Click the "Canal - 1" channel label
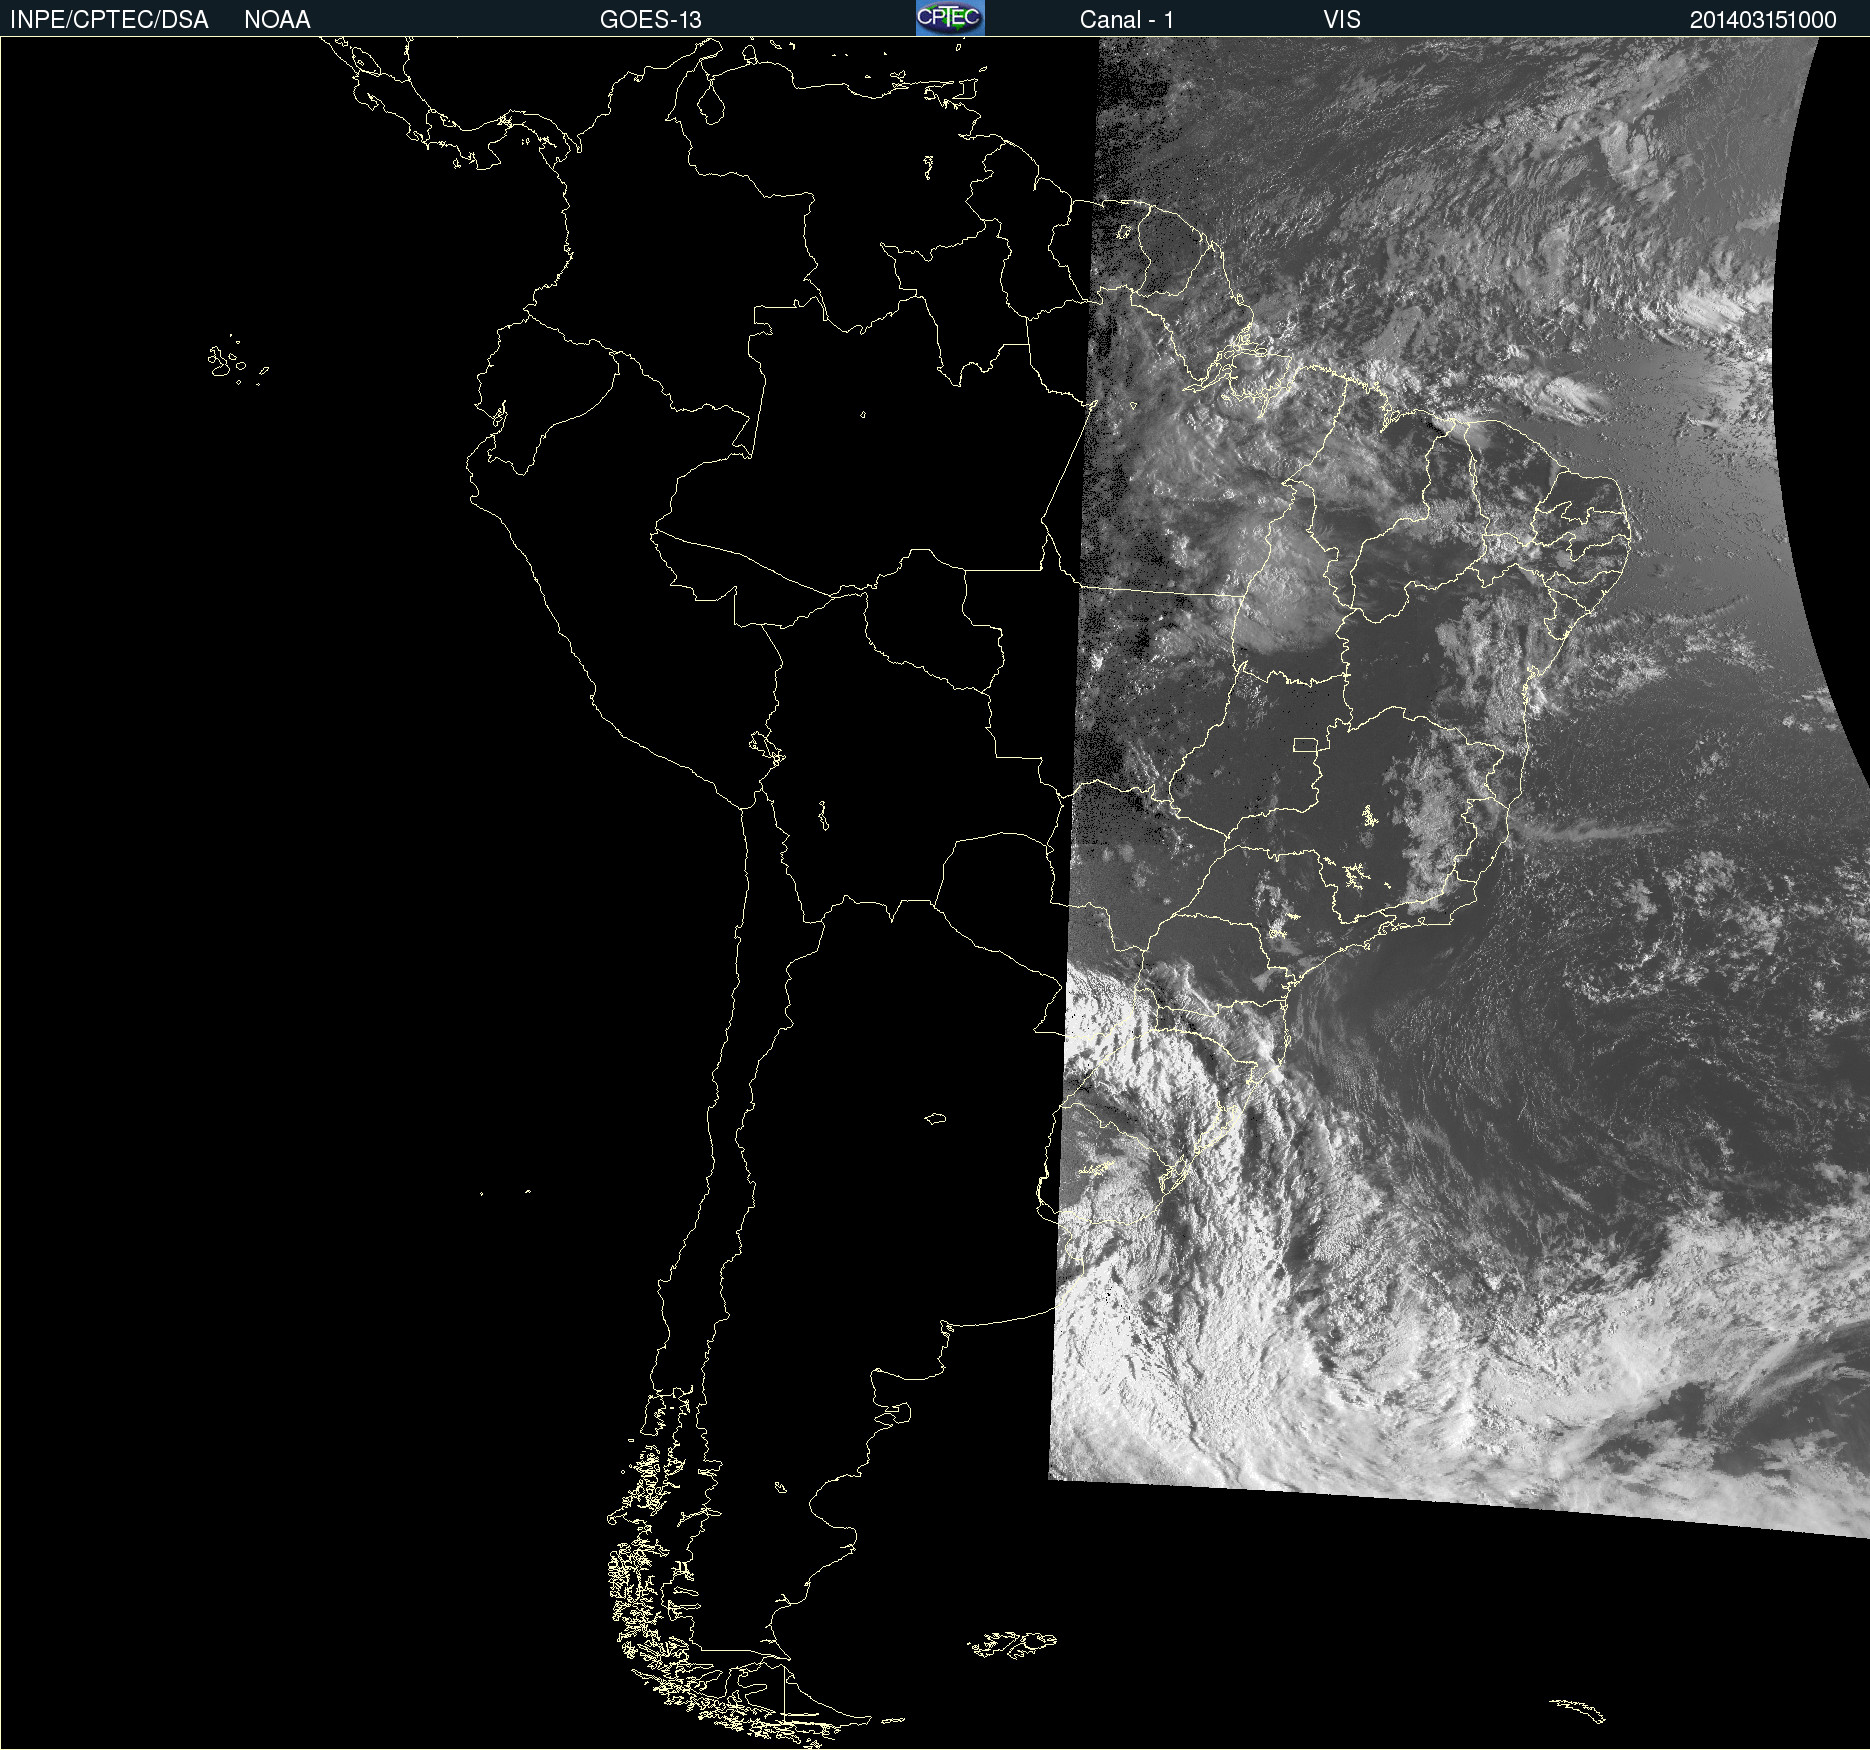 coord(1127,20)
